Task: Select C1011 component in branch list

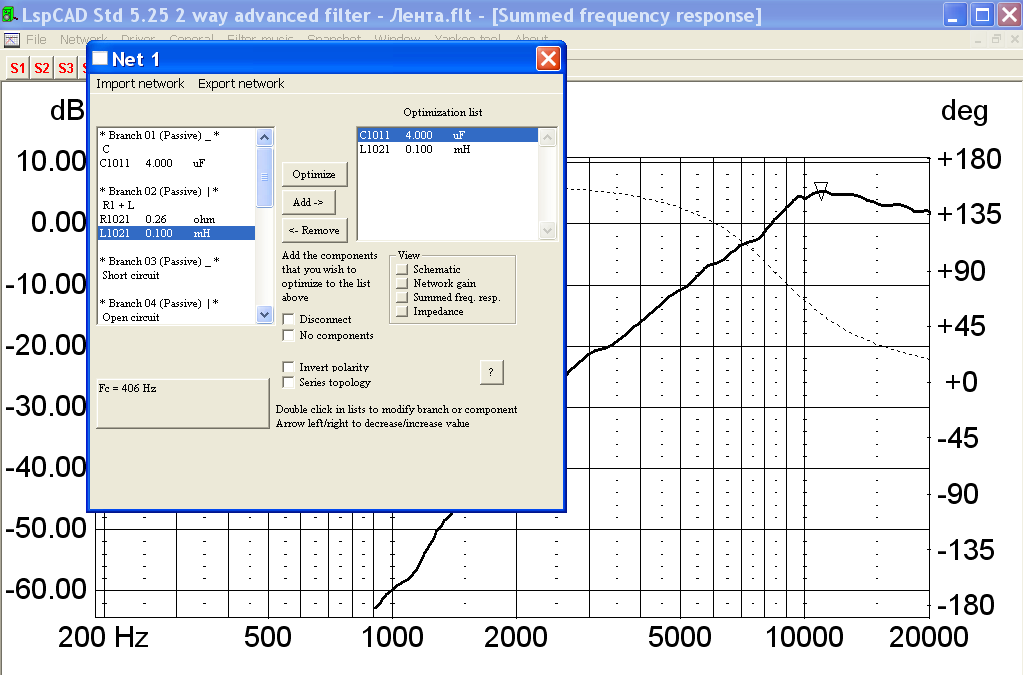Action: pyautogui.click(x=176, y=163)
